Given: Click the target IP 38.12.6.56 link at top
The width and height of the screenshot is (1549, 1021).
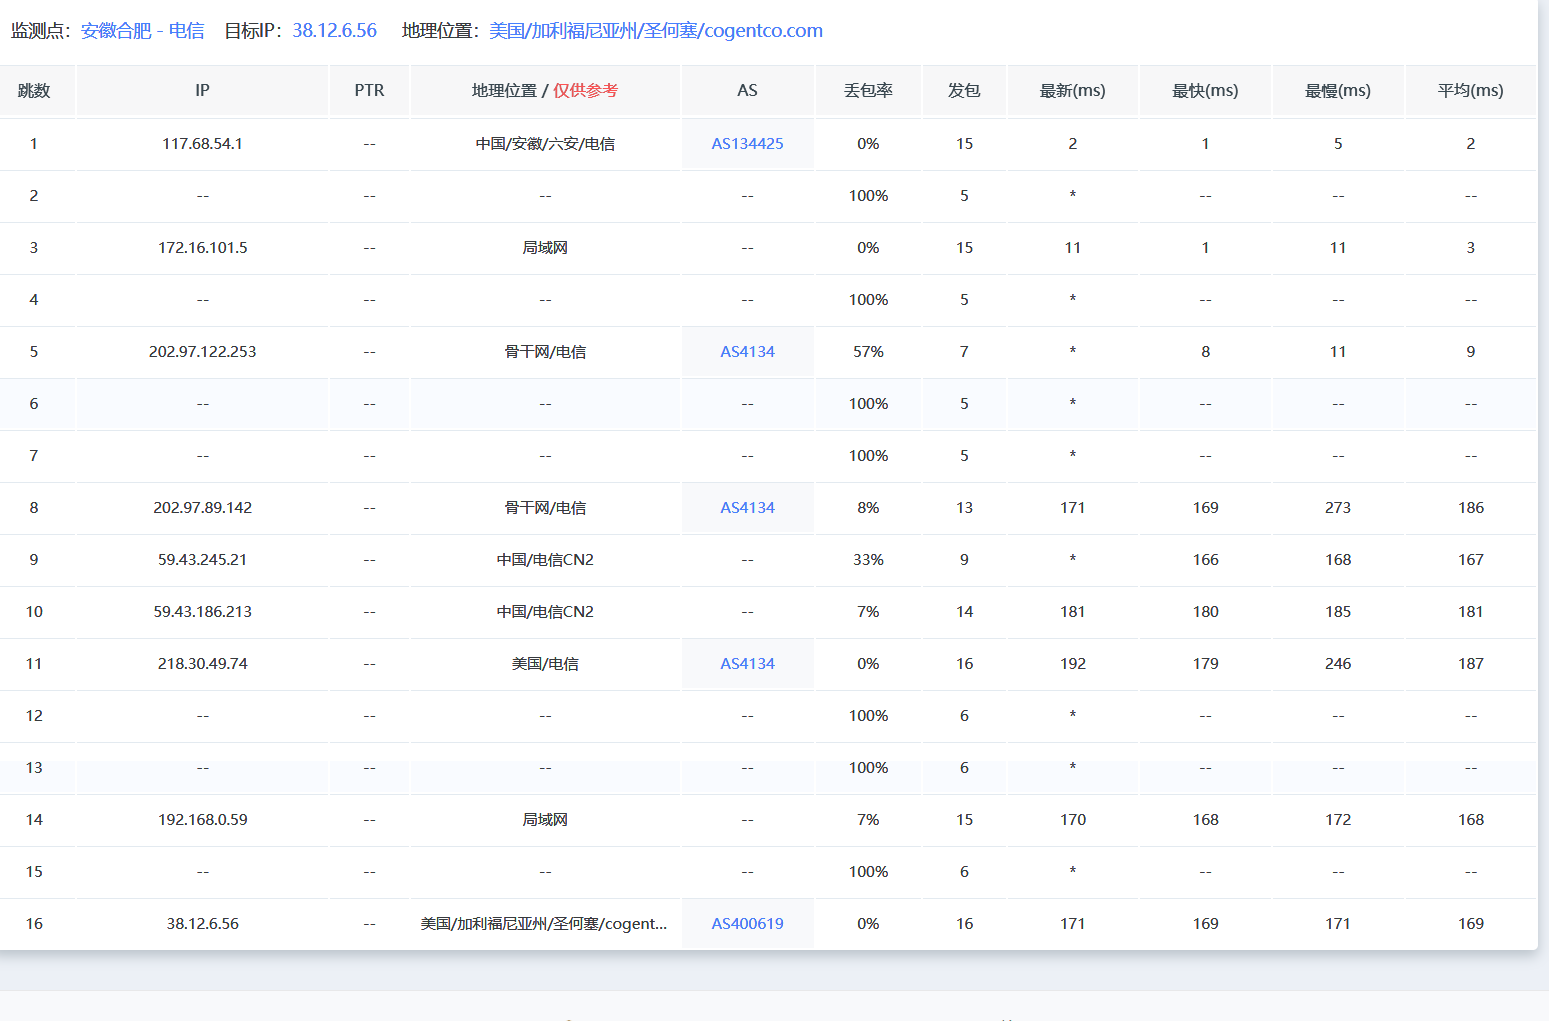Looking at the screenshot, I should tap(334, 31).
